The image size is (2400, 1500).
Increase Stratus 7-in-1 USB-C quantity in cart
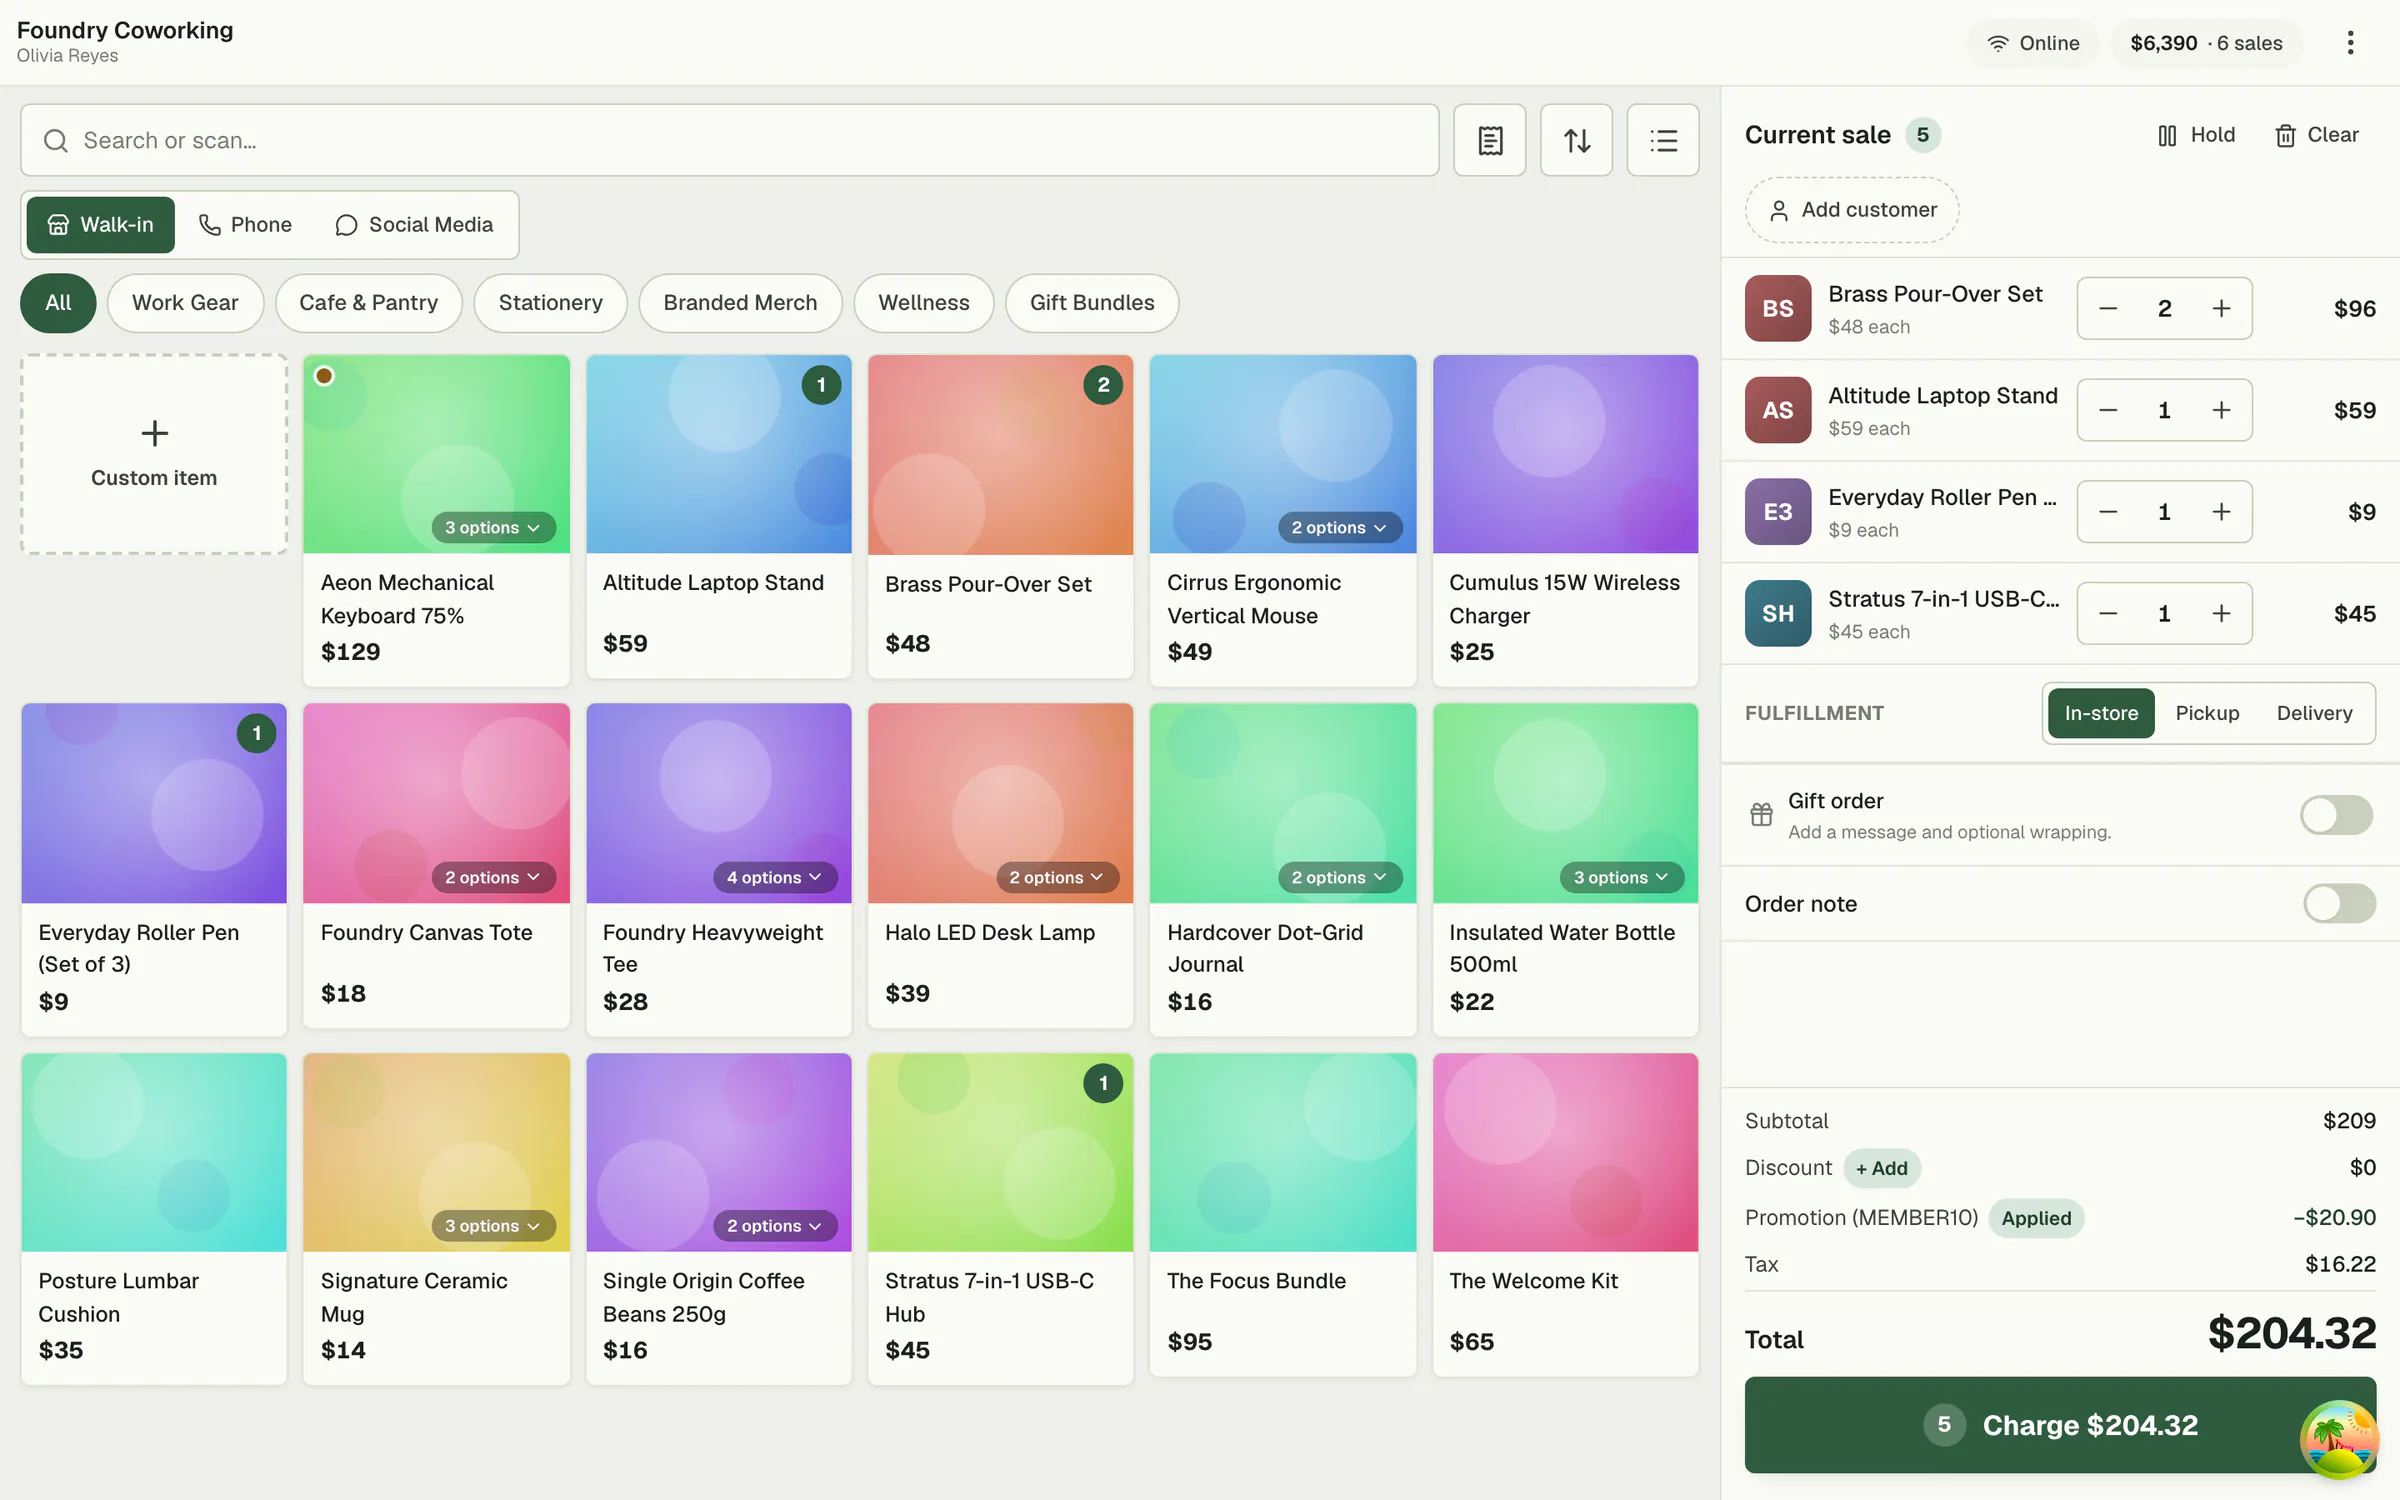click(2221, 613)
